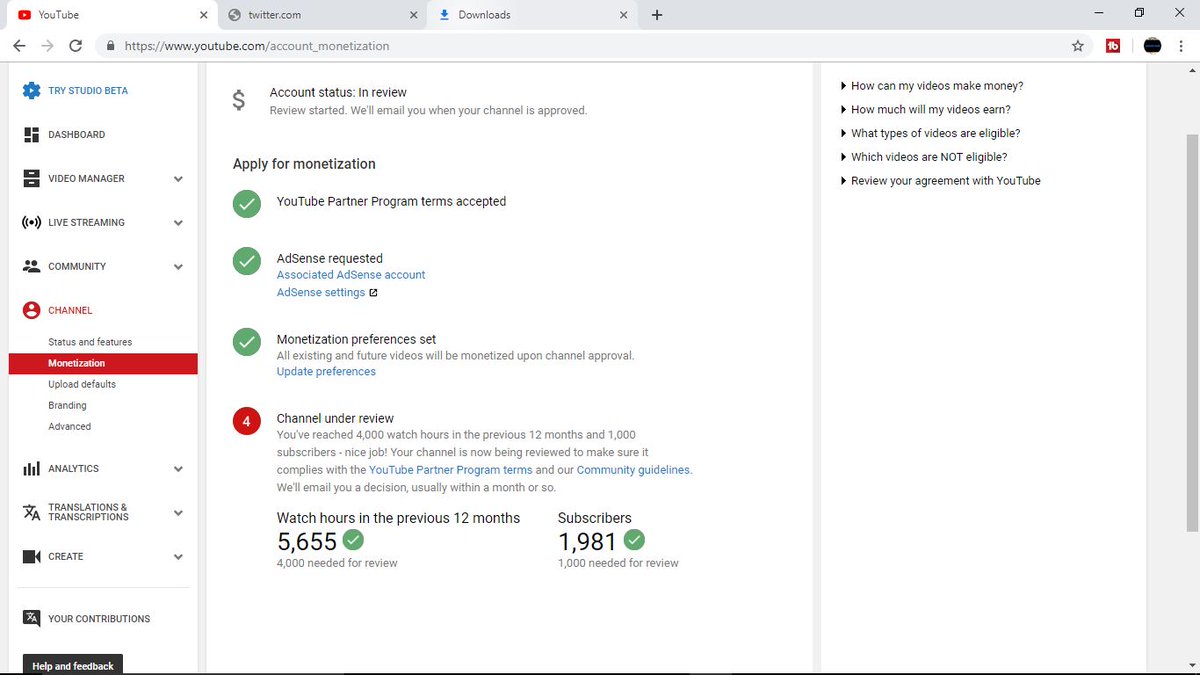Open the Community guidelines link
The height and width of the screenshot is (675, 1200).
[x=633, y=469]
